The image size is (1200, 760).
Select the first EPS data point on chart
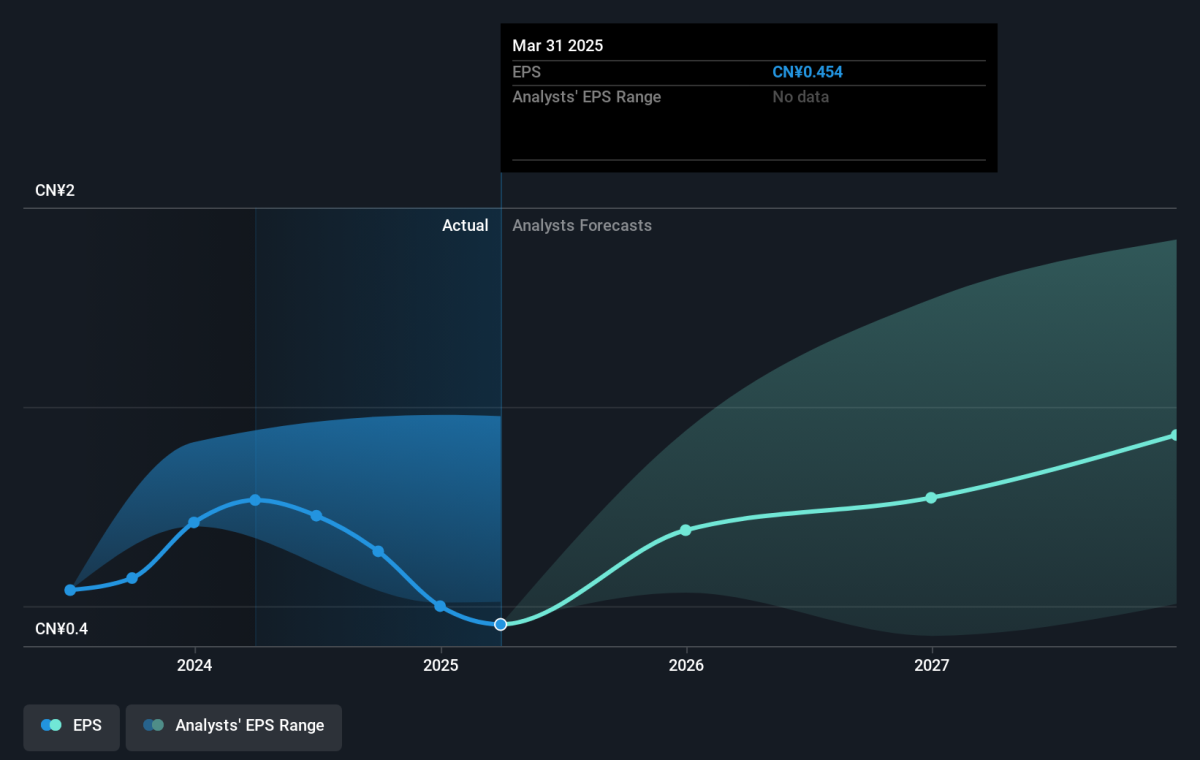pos(70,590)
